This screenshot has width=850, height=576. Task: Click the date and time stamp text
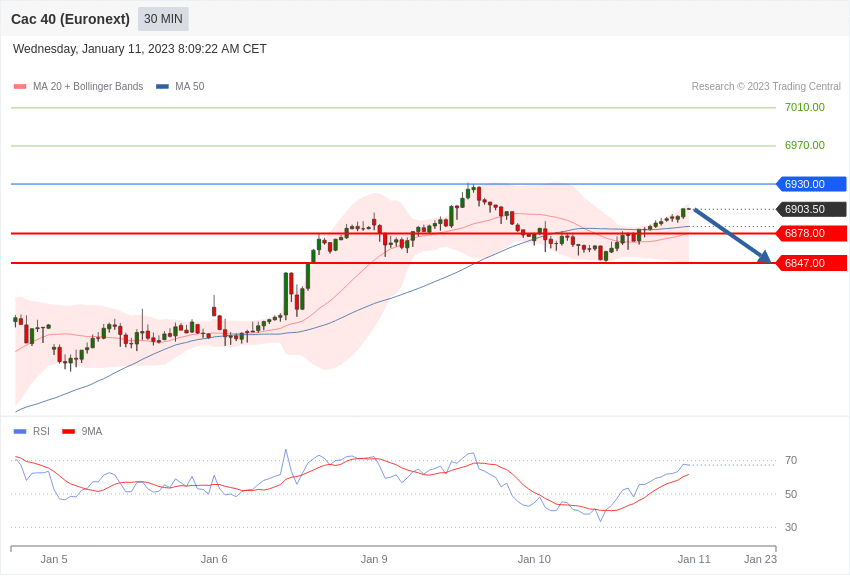[x=140, y=49]
